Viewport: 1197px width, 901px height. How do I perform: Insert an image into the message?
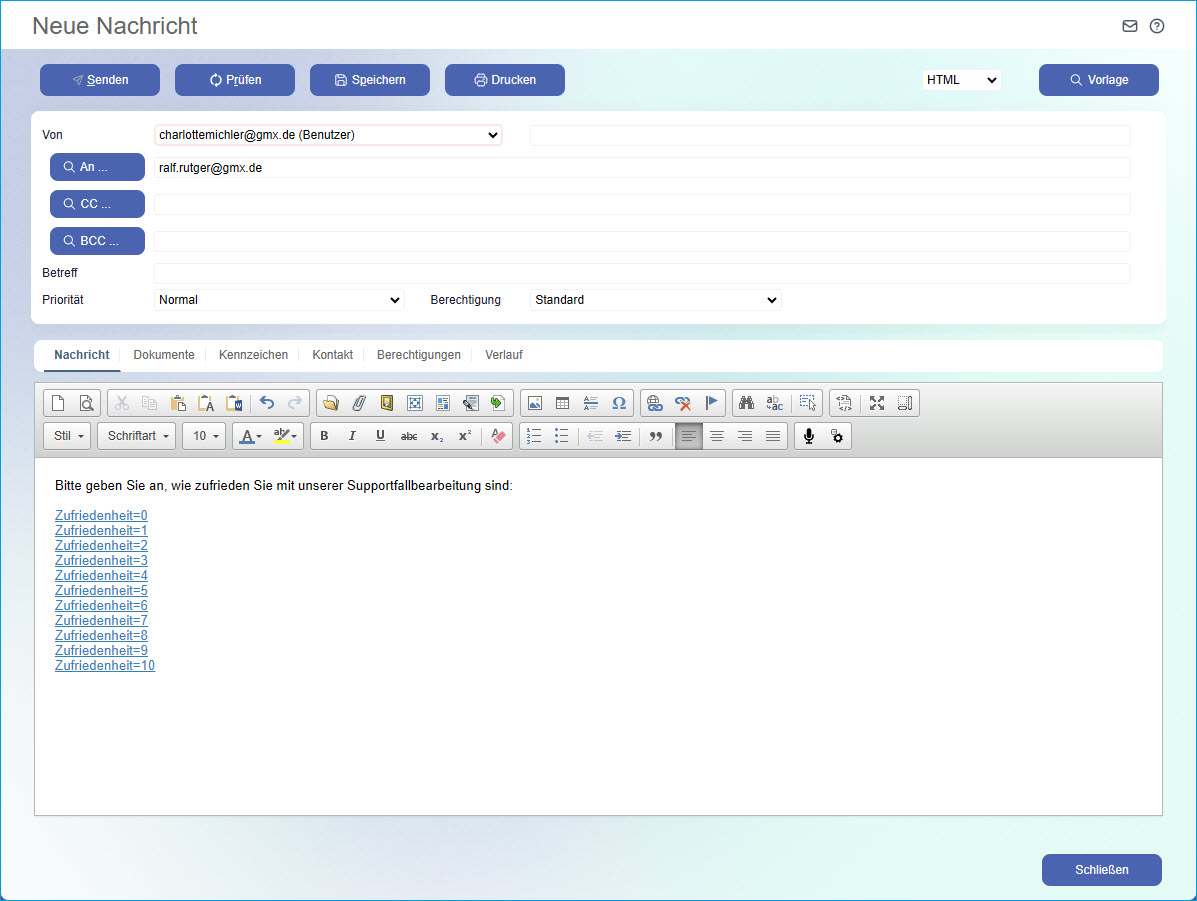tap(534, 403)
